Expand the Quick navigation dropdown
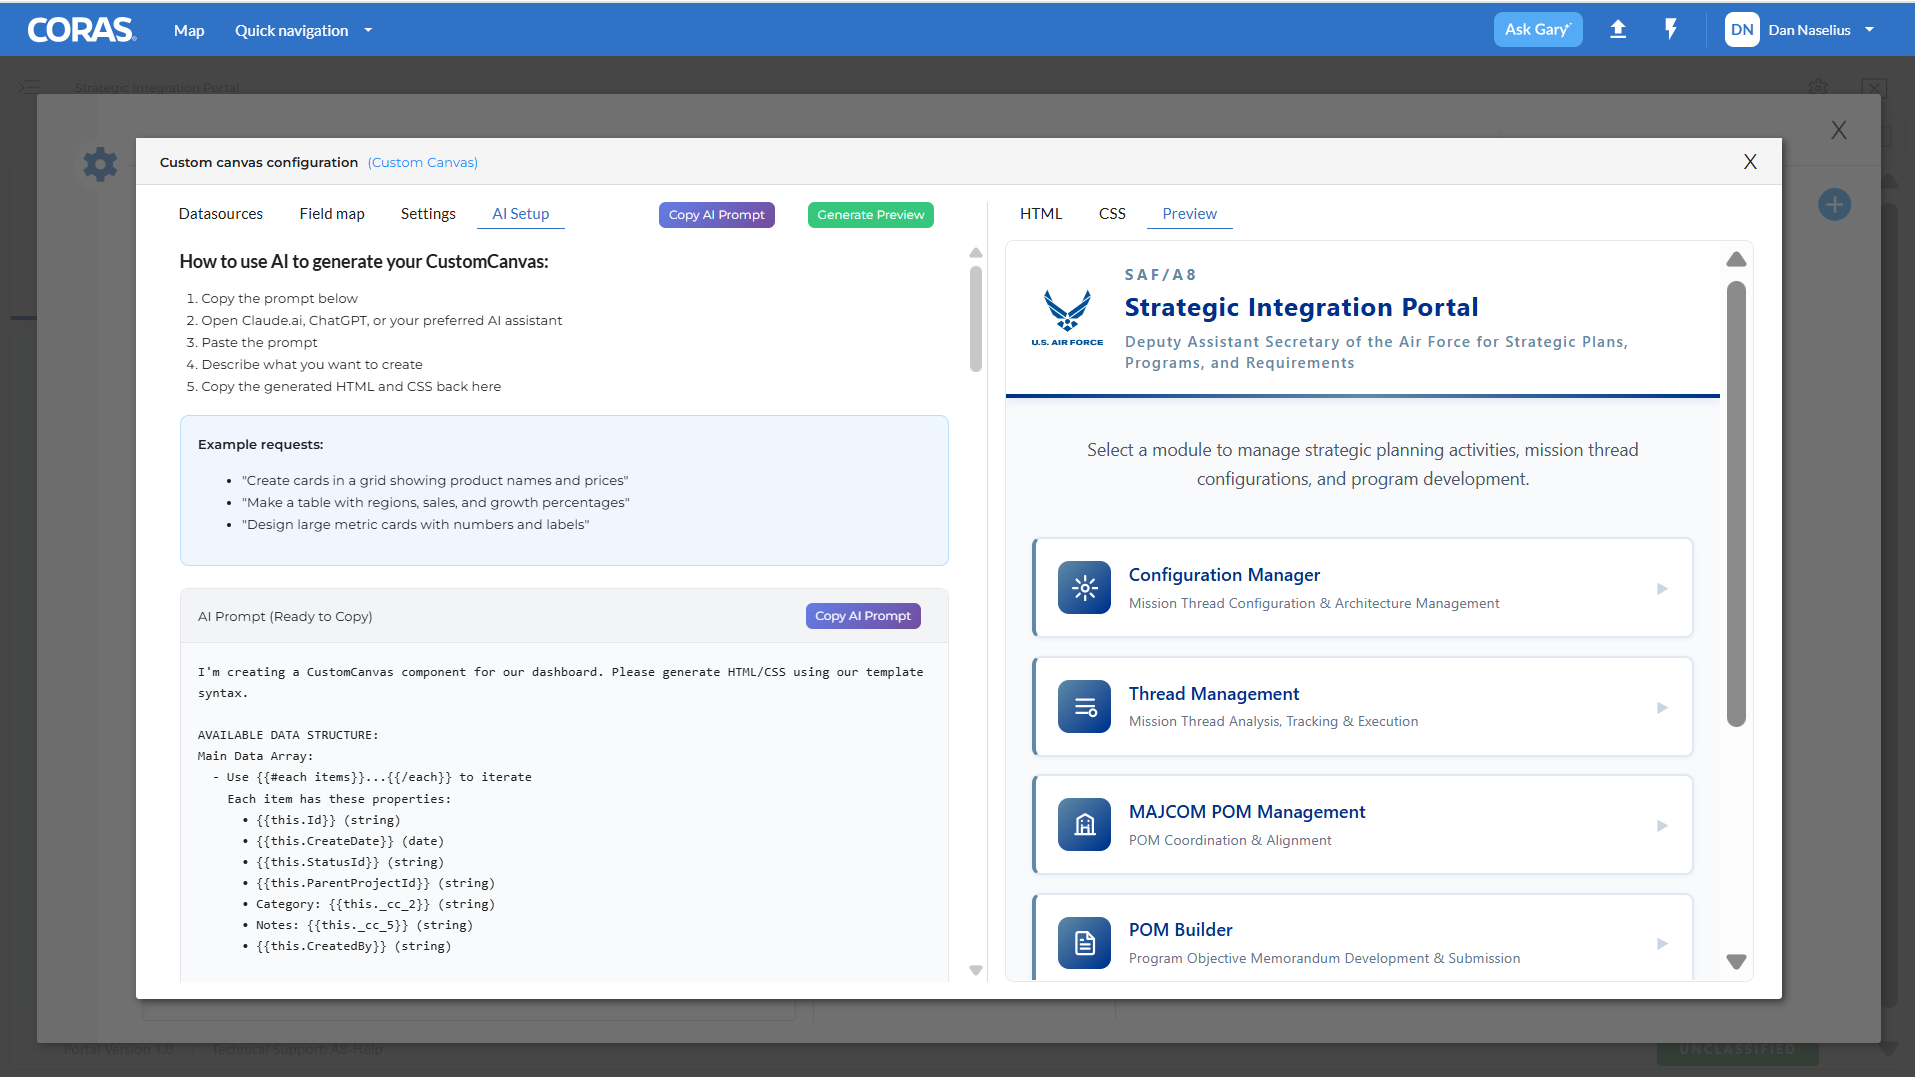 (303, 30)
